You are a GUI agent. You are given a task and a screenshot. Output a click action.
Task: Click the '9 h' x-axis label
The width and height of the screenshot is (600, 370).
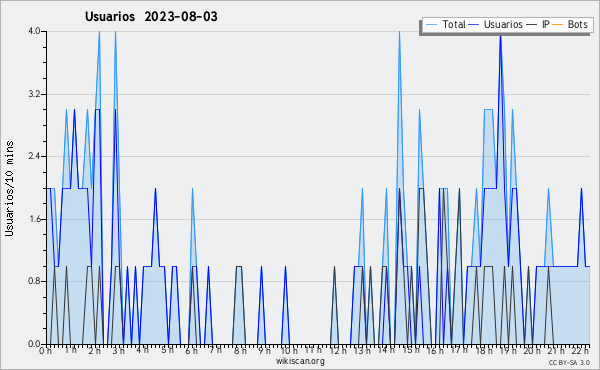[x=264, y=350]
